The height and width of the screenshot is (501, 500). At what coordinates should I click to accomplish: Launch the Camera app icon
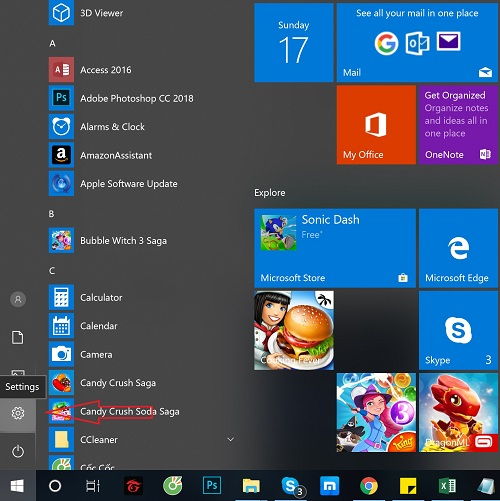[x=61, y=354]
